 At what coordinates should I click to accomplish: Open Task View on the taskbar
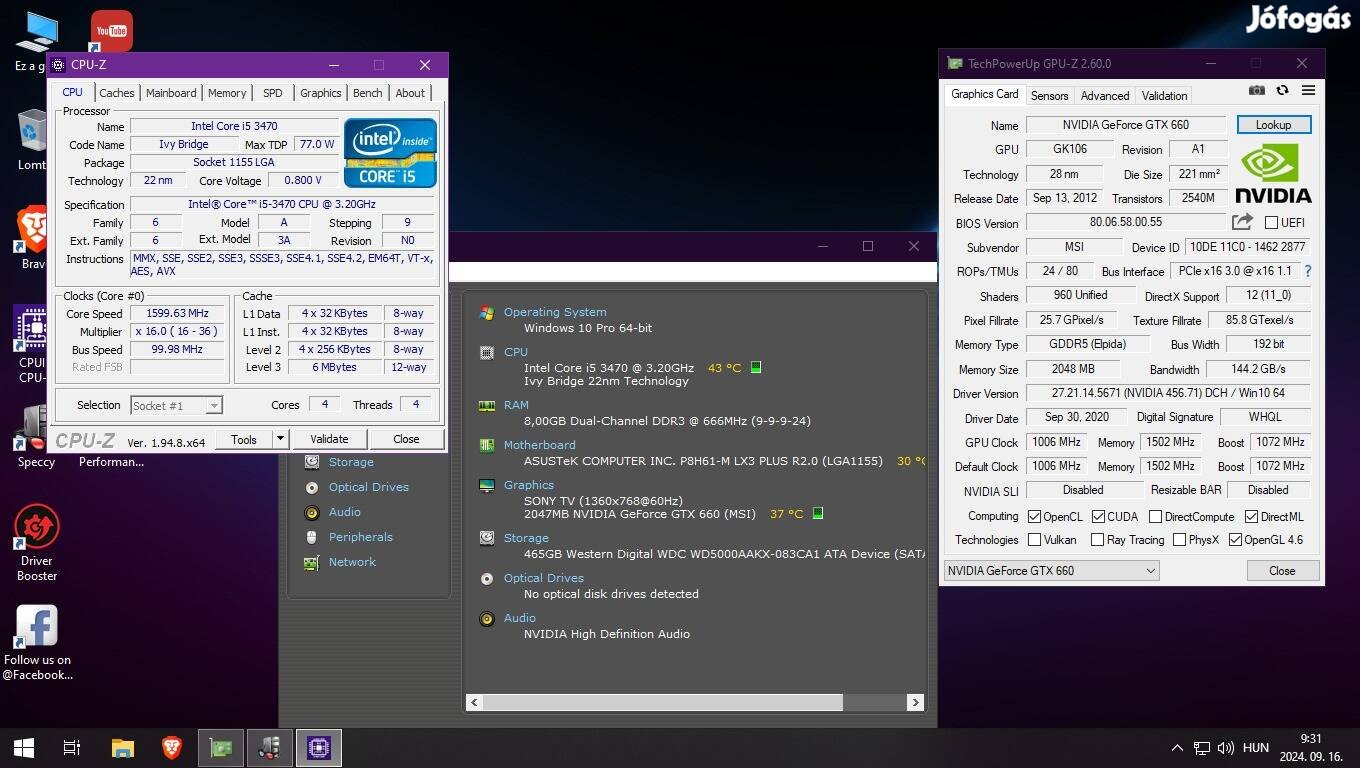coord(71,747)
